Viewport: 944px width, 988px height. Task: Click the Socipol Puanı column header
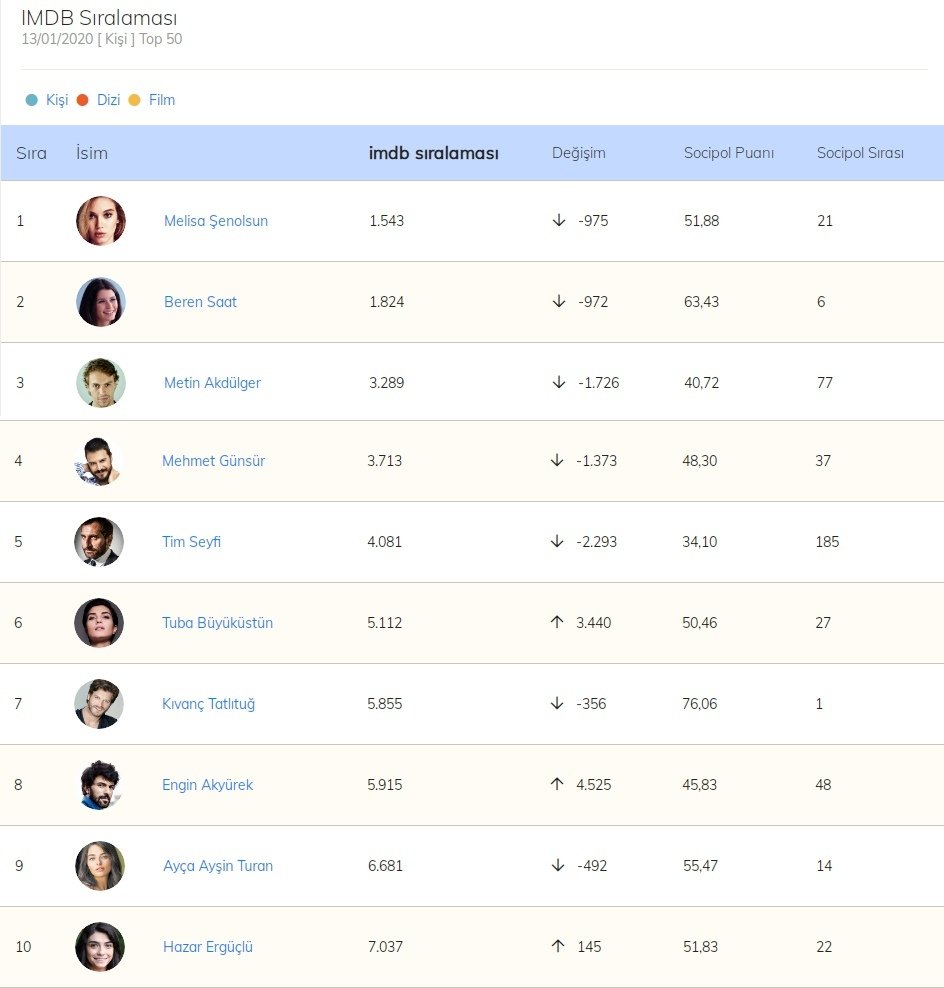(x=728, y=153)
